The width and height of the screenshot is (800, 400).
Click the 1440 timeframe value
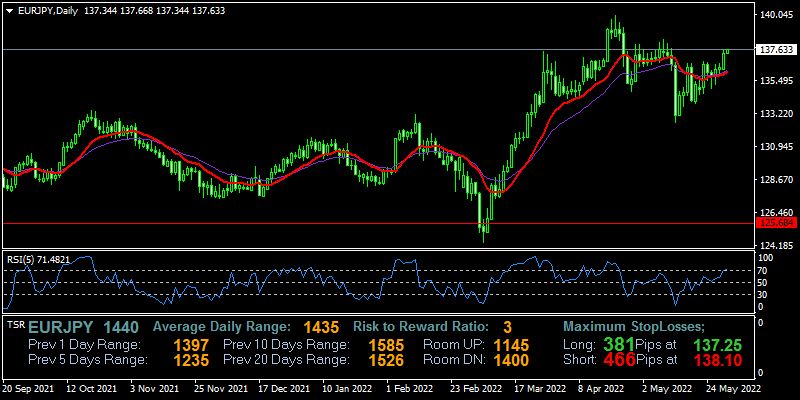pos(120,327)
